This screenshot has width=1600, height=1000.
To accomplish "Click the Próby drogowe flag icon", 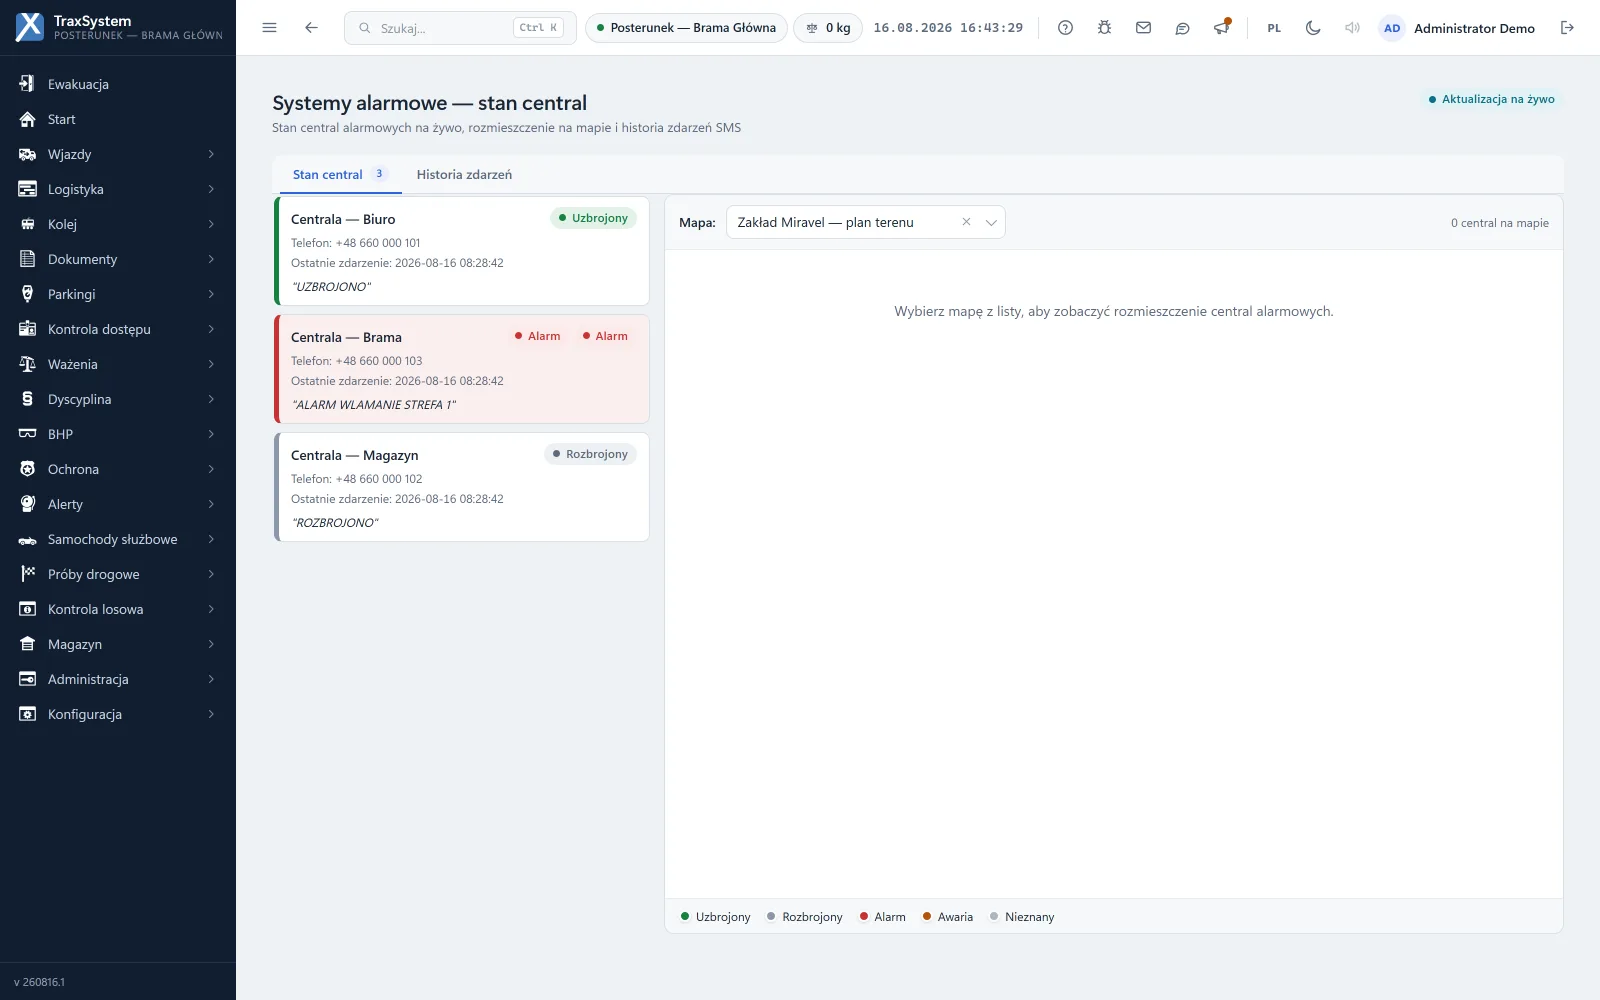I will tap(28, 574).
